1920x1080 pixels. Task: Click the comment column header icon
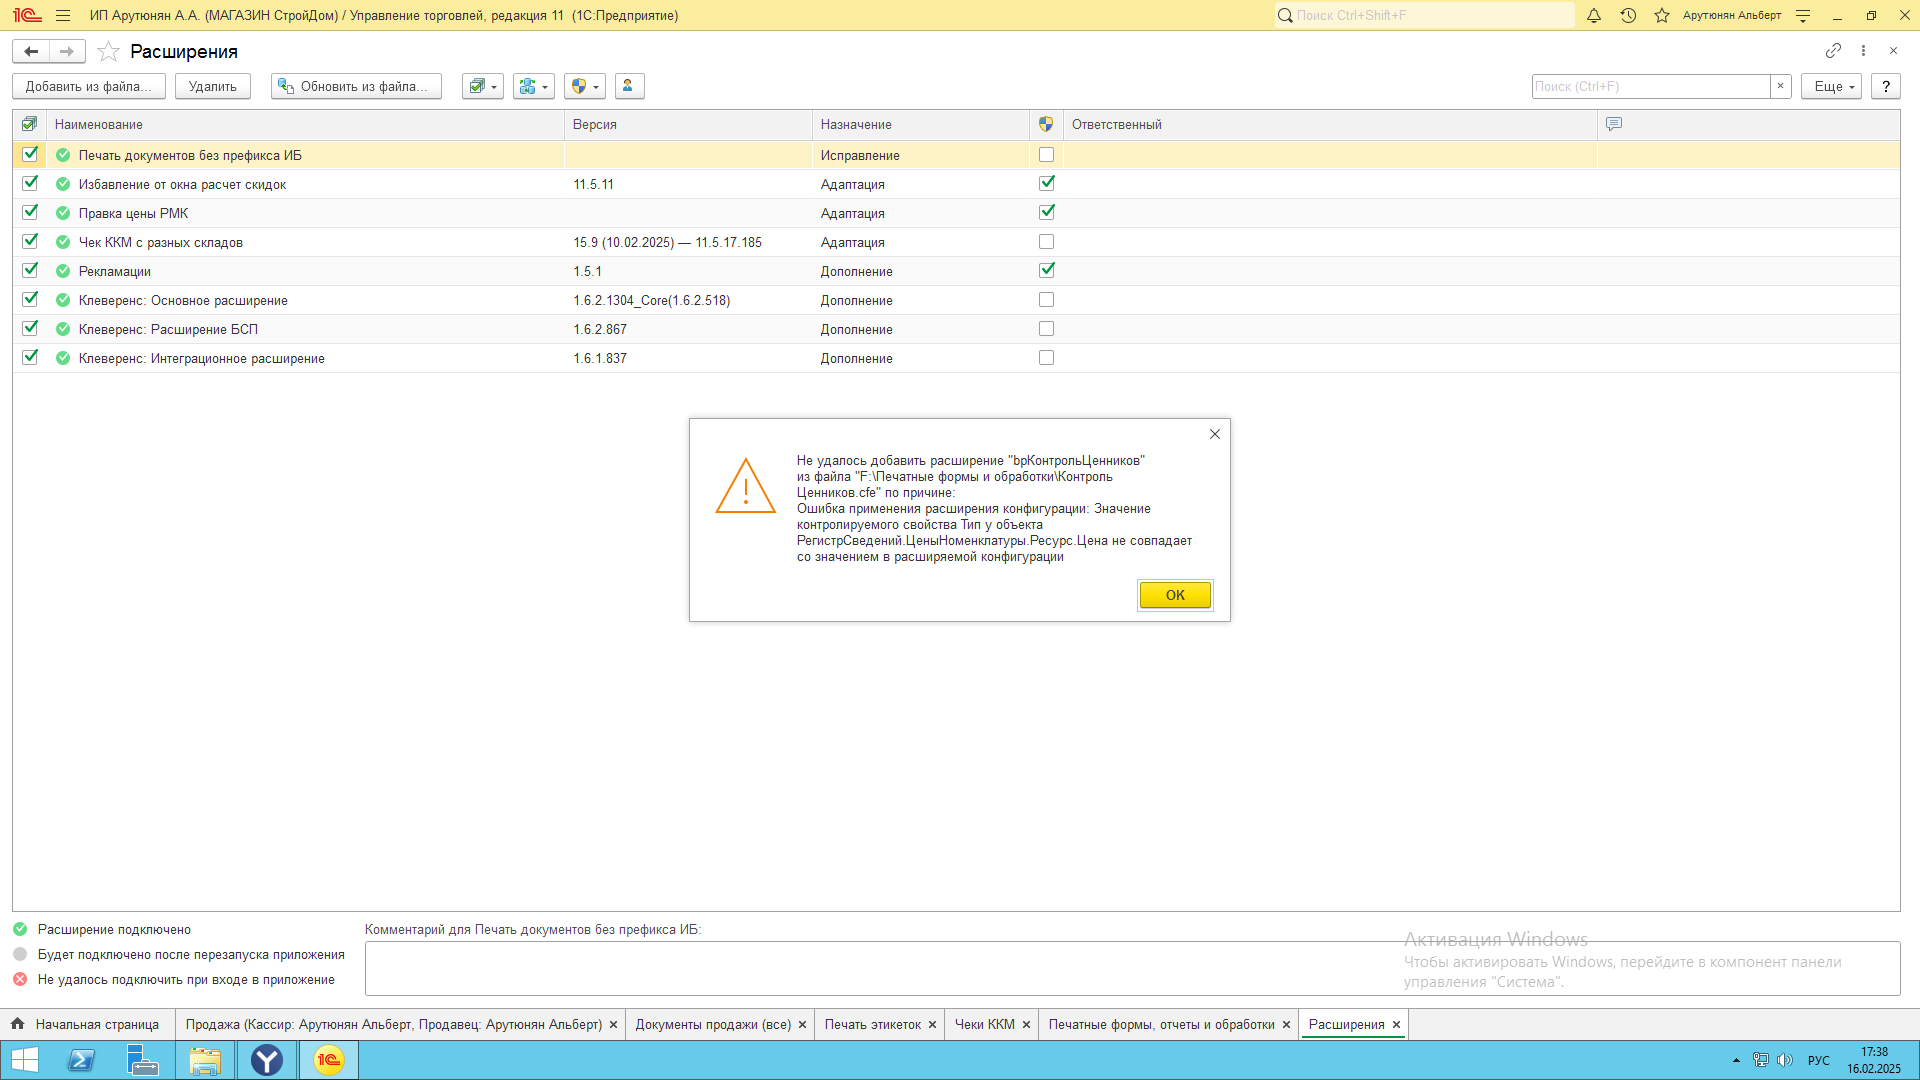(x=1614, y=124)
